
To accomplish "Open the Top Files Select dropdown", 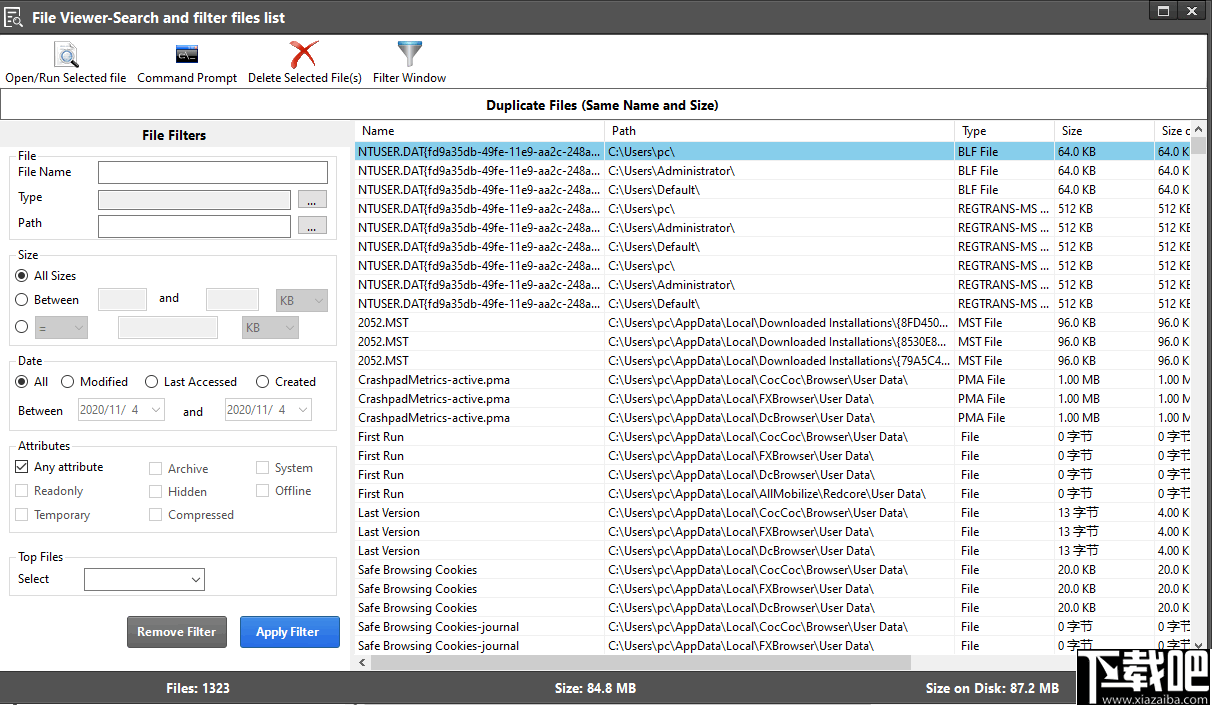I will (x=144, y=579).
